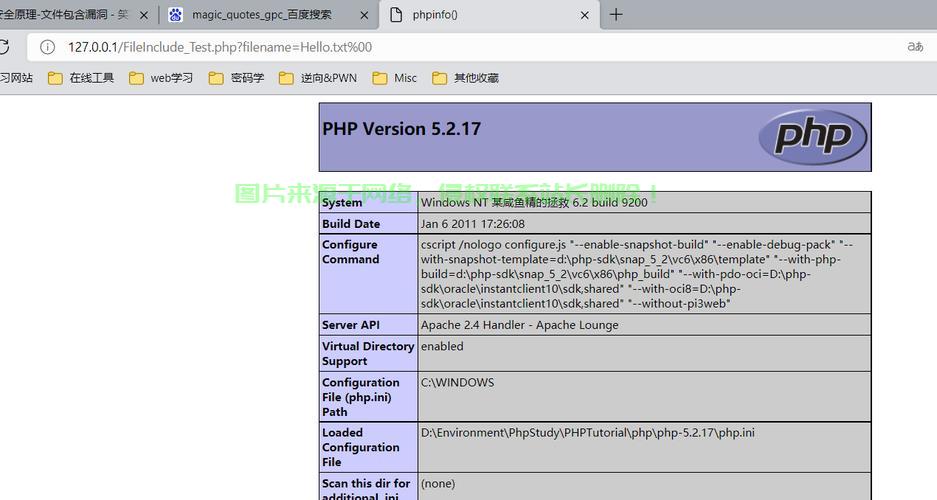This screenshot has width=937, height=500.
Task: Select the Configure Command label
Action: (x=351, y=252)
